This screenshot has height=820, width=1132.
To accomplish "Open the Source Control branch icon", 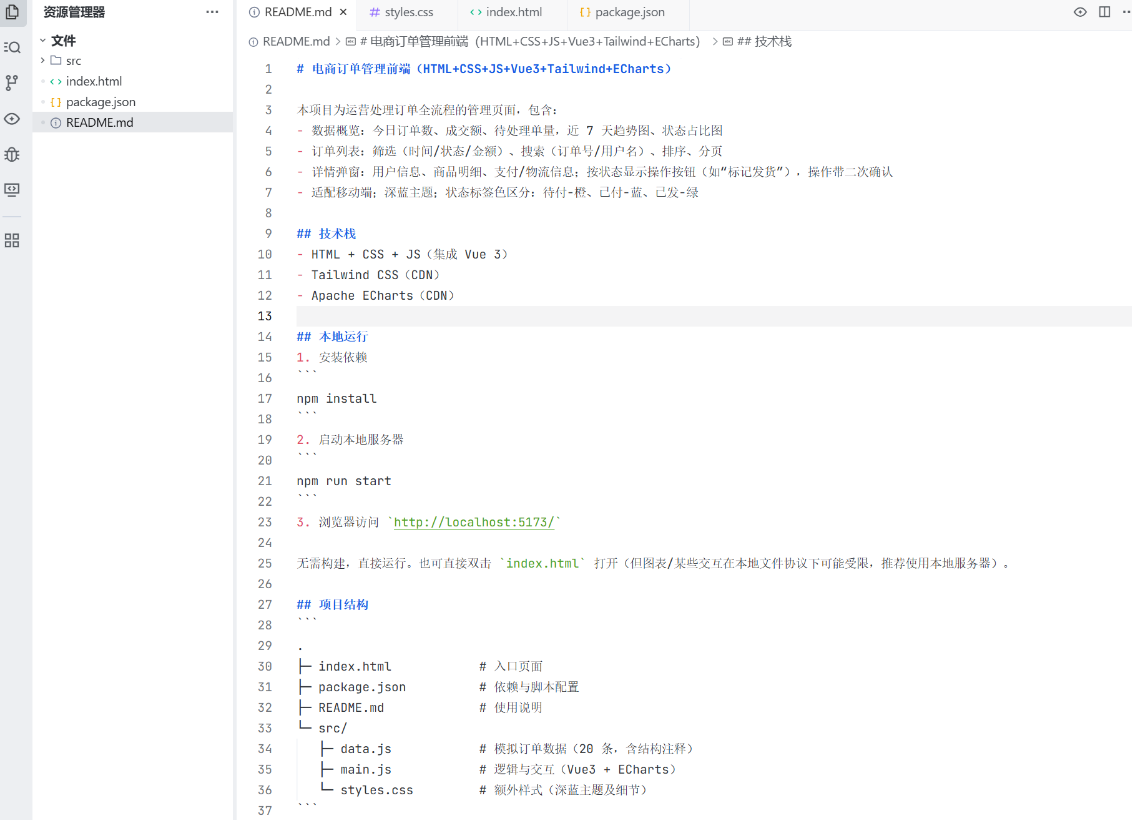I will pyautogui.click(x=12, y=83).
